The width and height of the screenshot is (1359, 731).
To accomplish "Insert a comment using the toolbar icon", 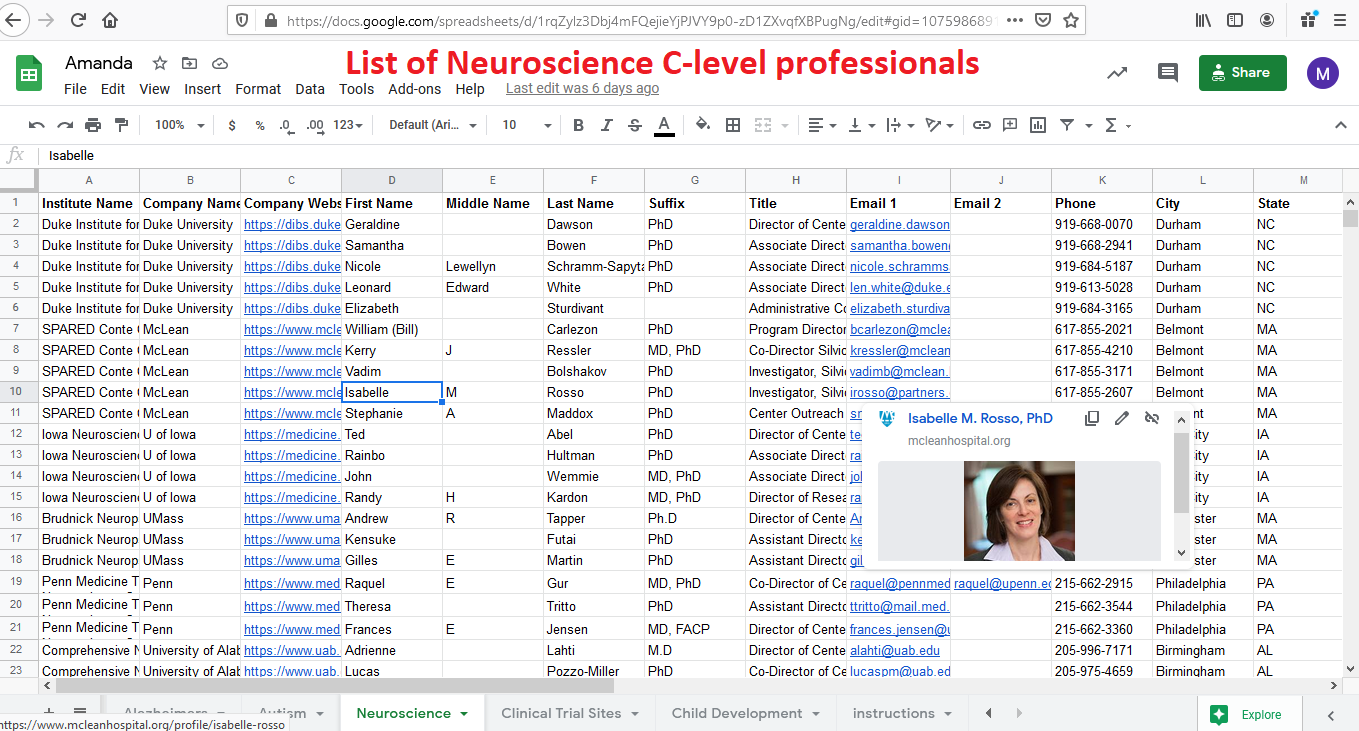I will click(x=1010, y=125).
